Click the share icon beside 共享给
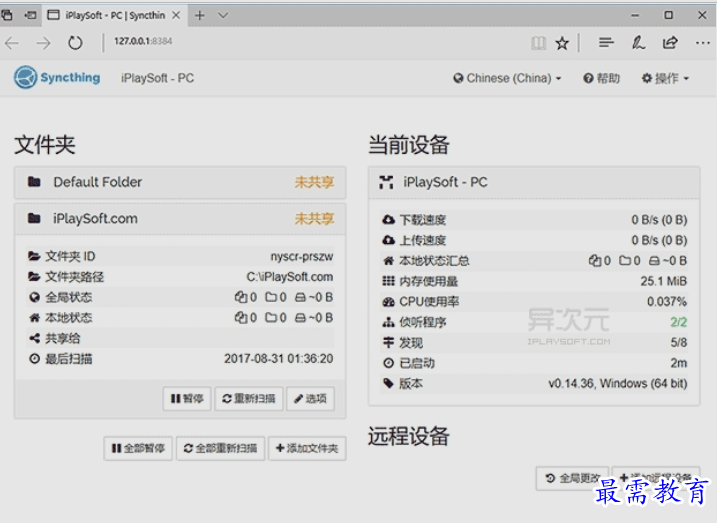 [x=34, y=338]
